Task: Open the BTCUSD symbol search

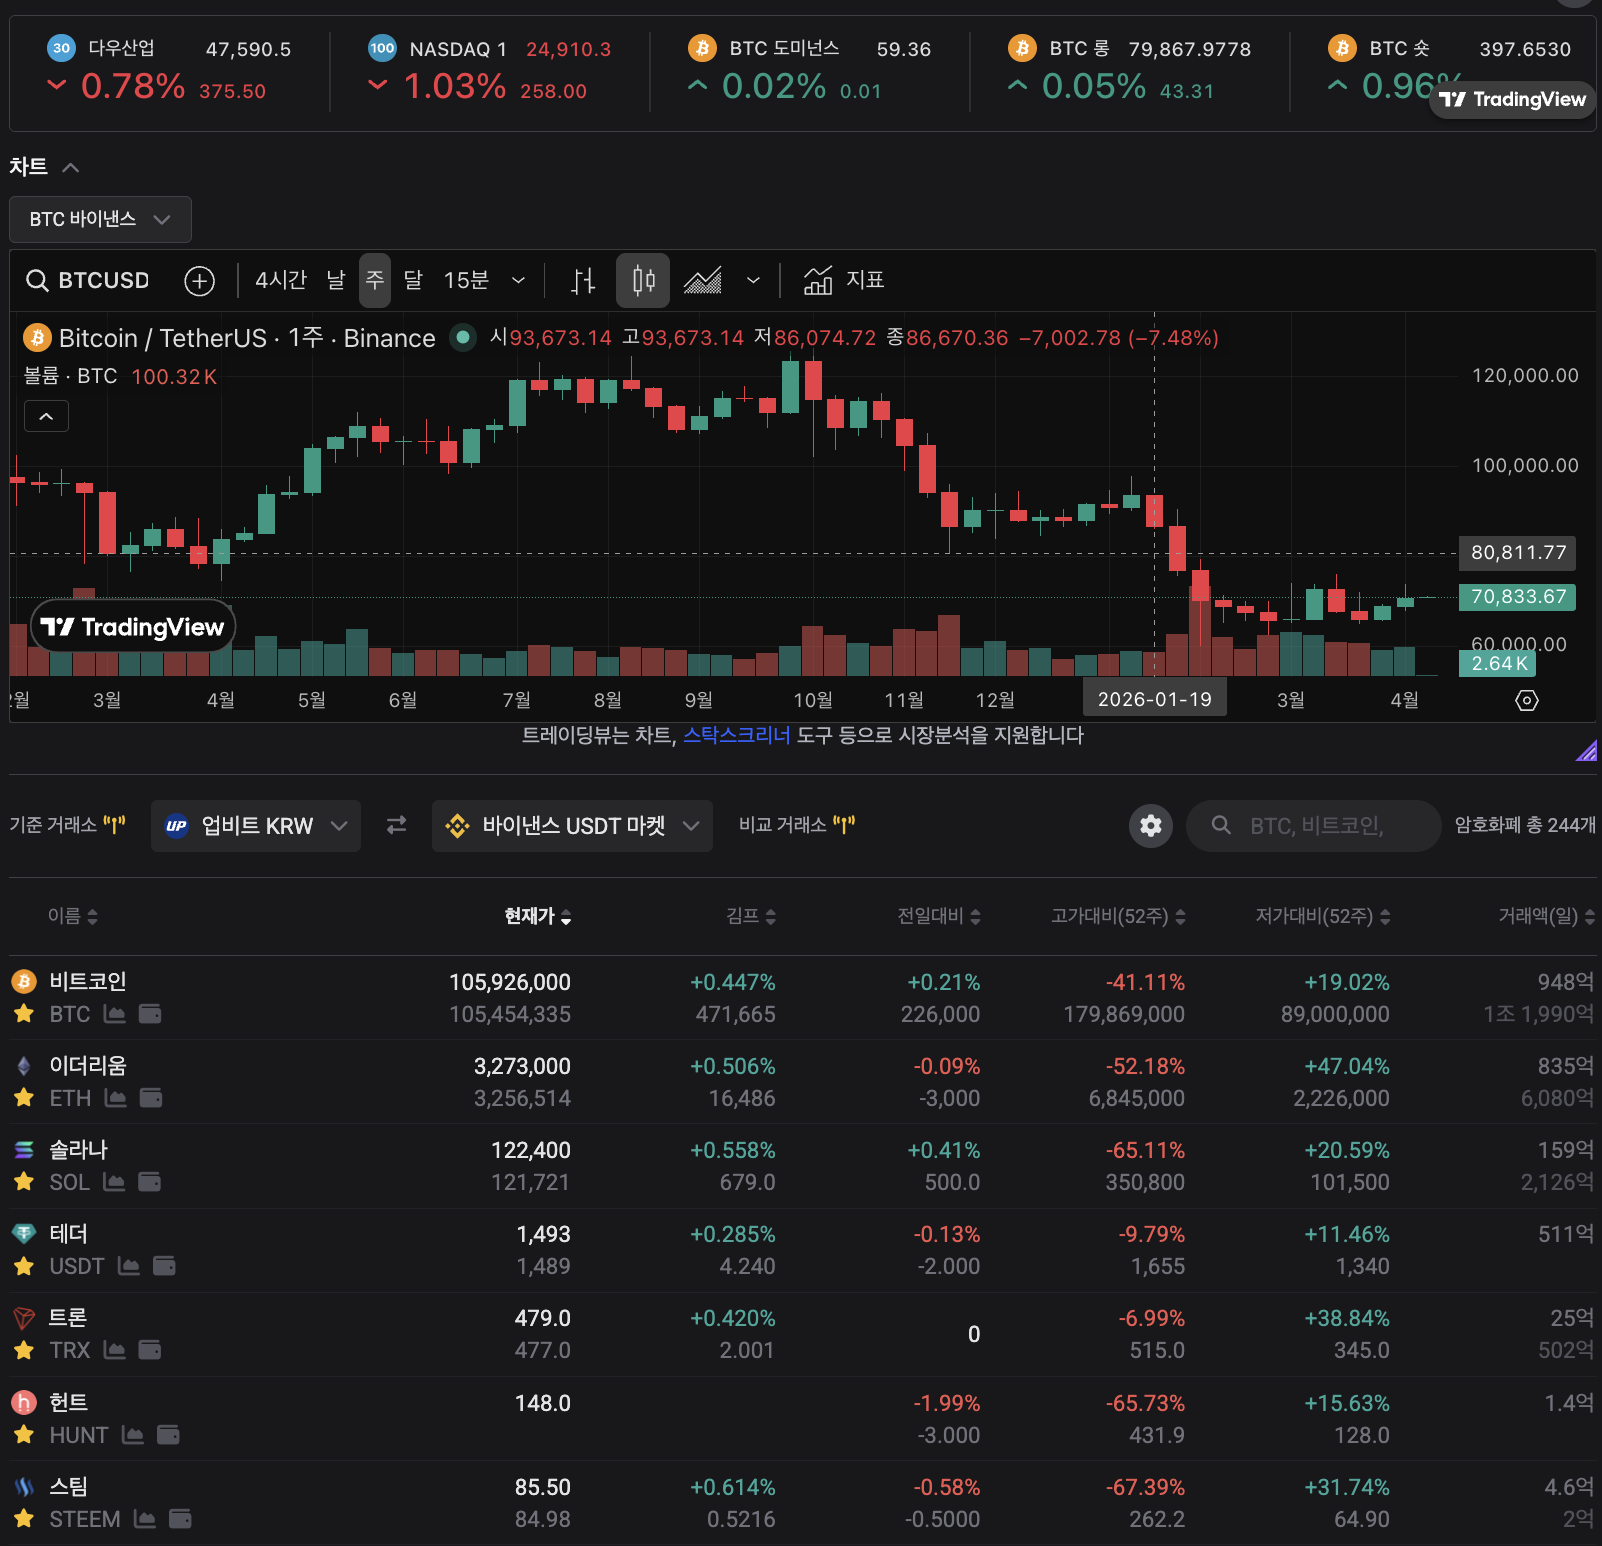Action: [x=88, y=280]
